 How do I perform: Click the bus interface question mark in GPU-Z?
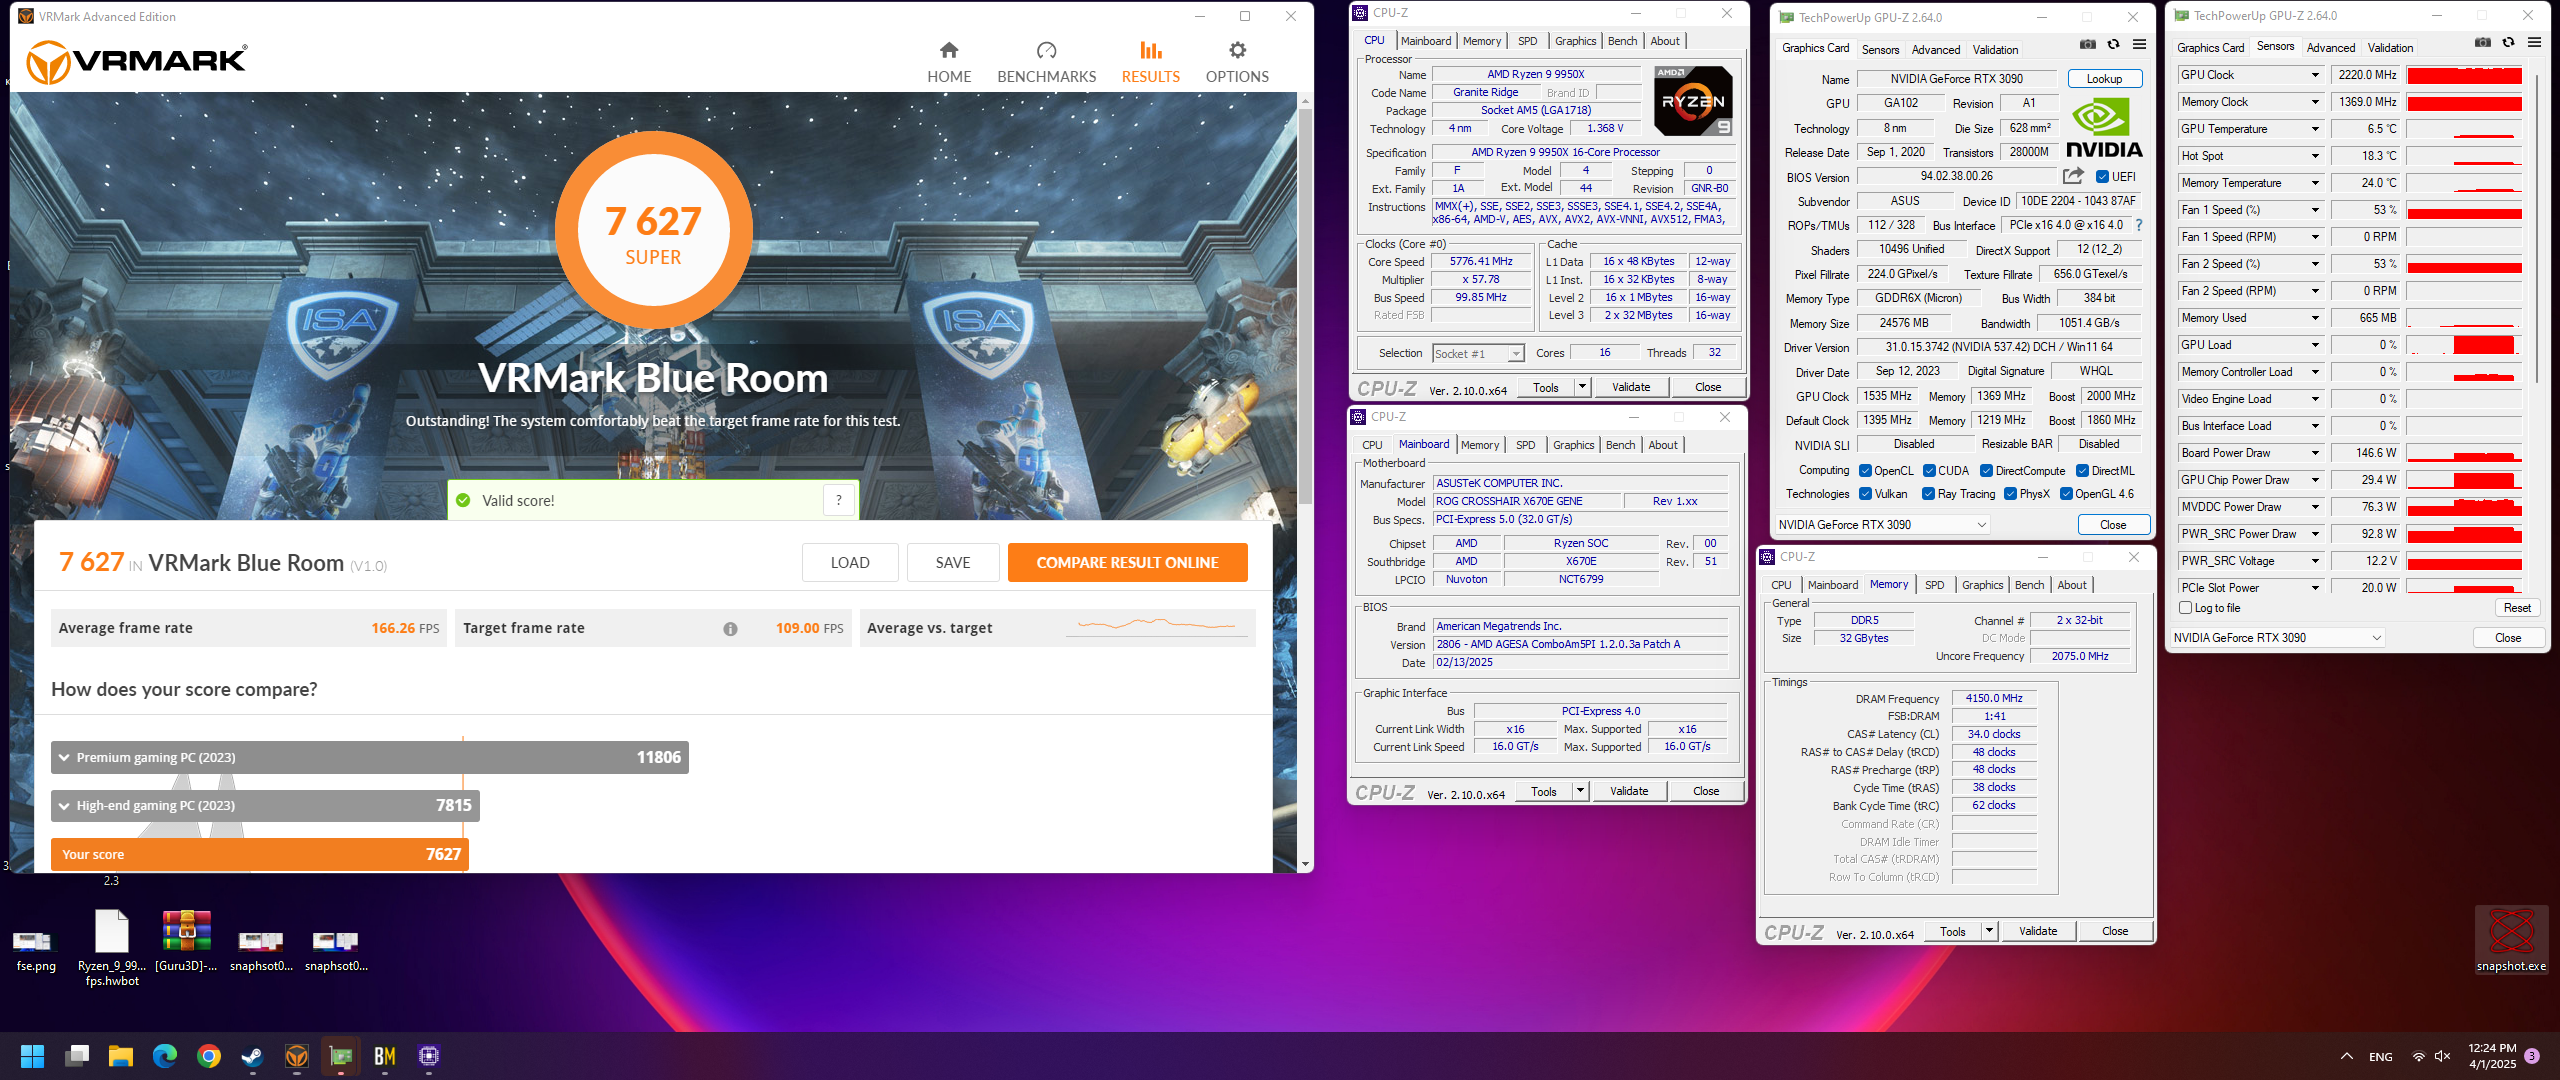2139,226
